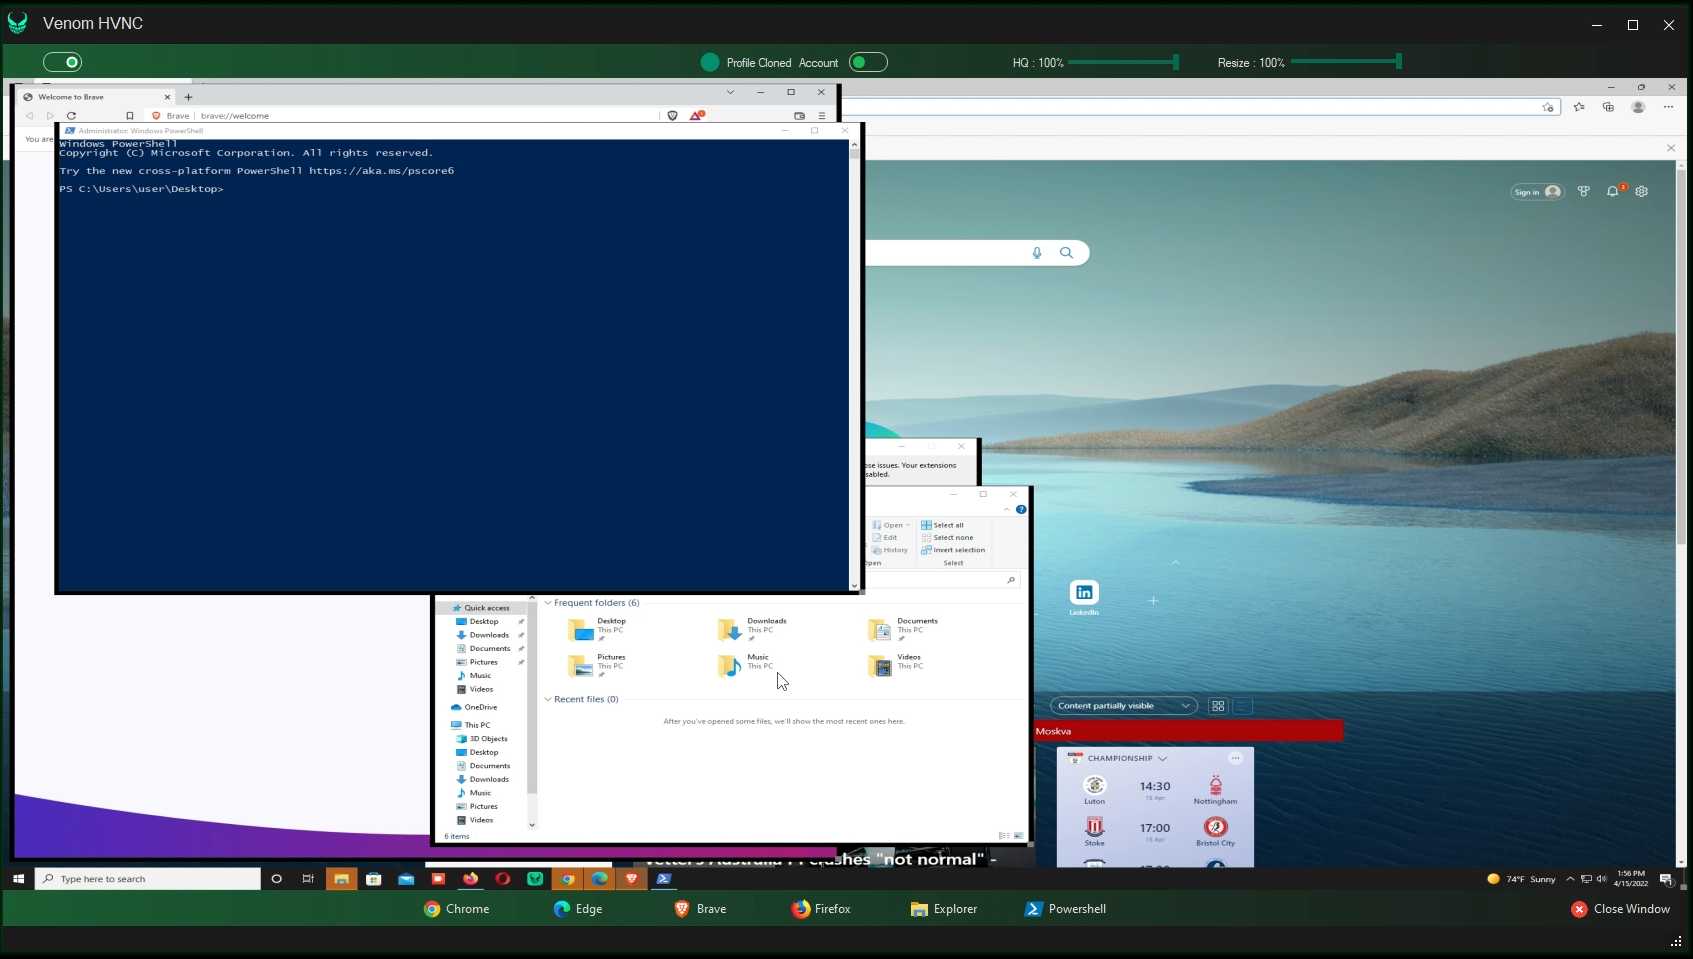Open the Windows Start menu
This screenshot has height=959, width=1693.
tap(18, 879)
